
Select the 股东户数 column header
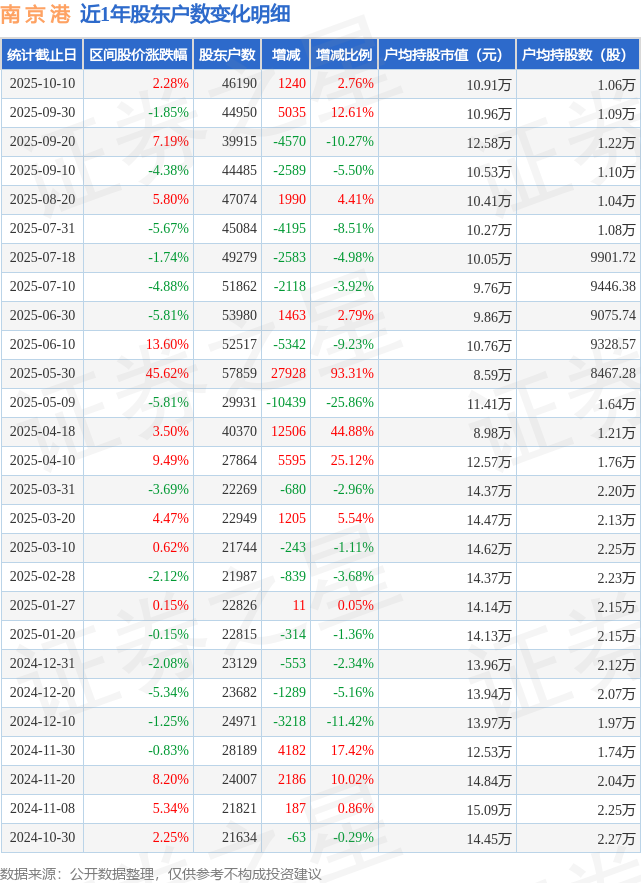227,55
